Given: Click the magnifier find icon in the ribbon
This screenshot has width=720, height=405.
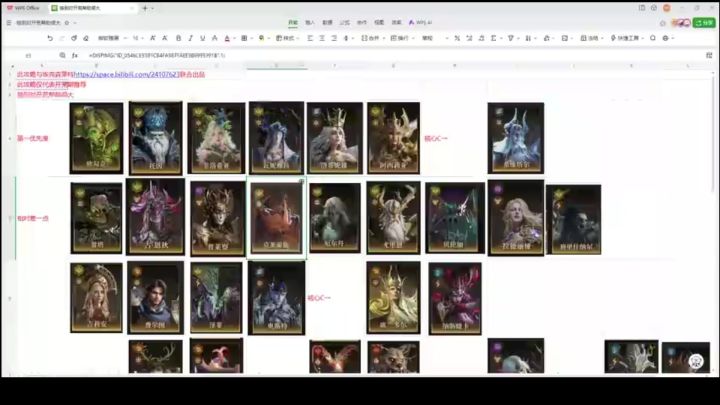Looking at the screenshot, I should point(652,38).
